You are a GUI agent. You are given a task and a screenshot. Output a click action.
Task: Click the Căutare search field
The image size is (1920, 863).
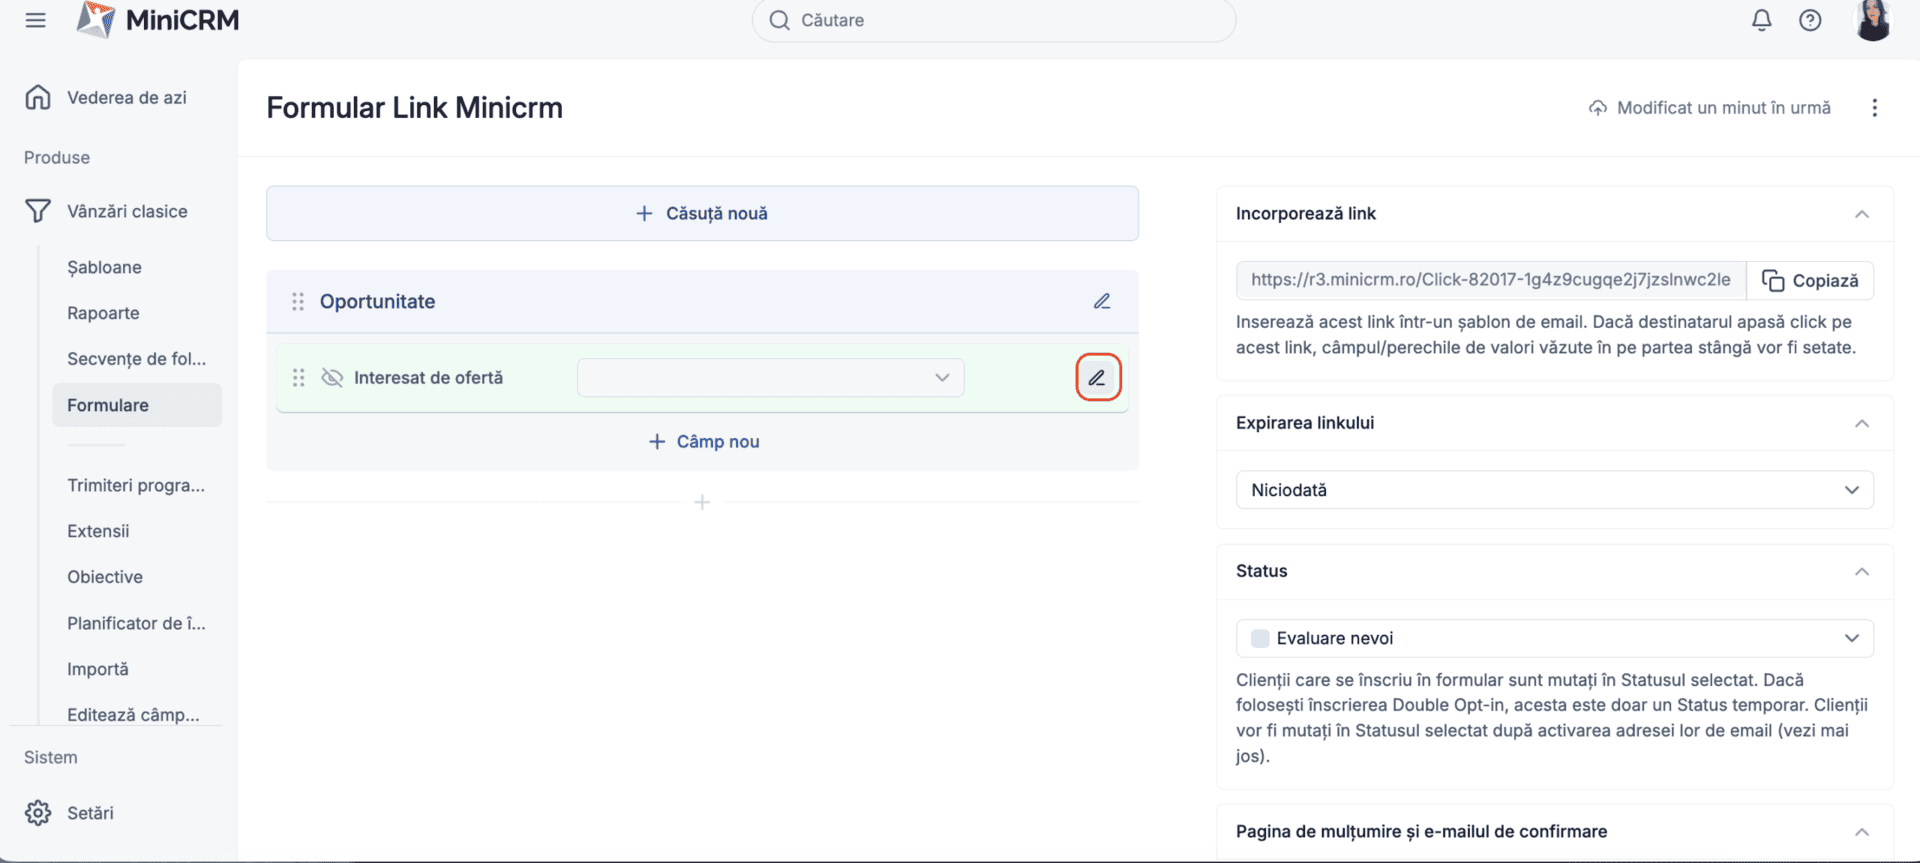click(x=993, y=20)
